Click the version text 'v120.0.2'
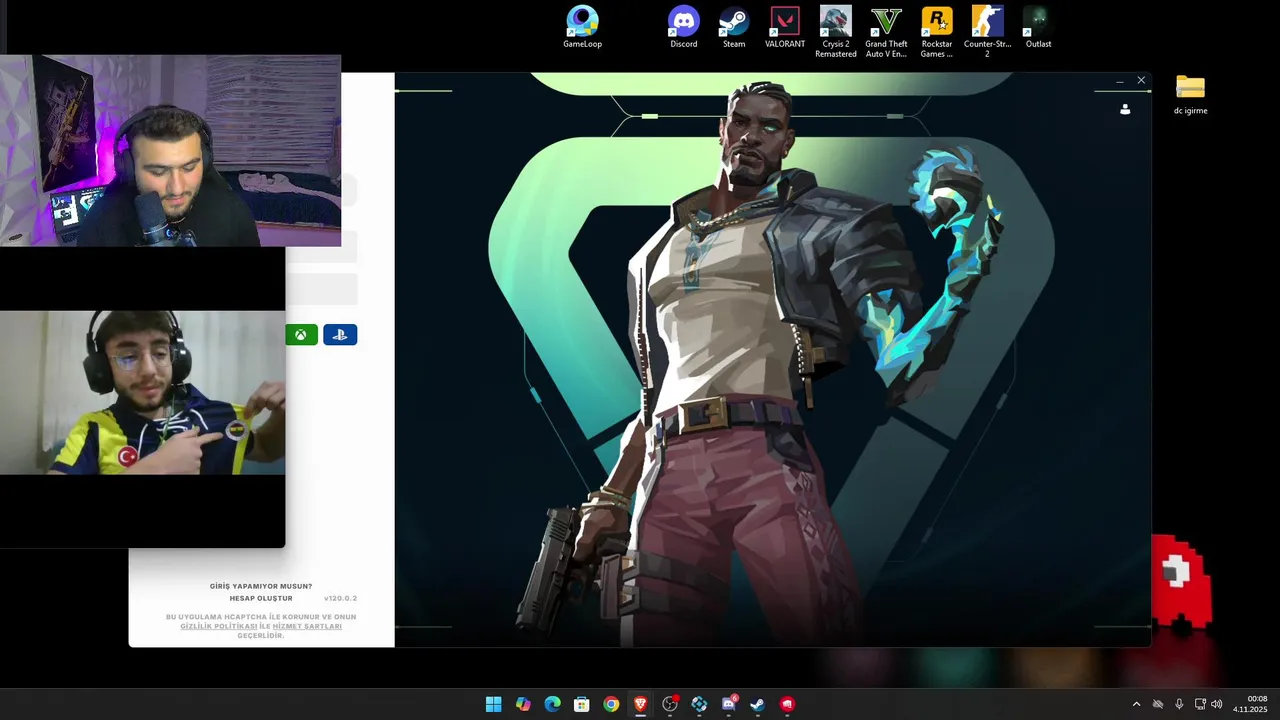Screen dimensions: 1280x720 point(340,598)
